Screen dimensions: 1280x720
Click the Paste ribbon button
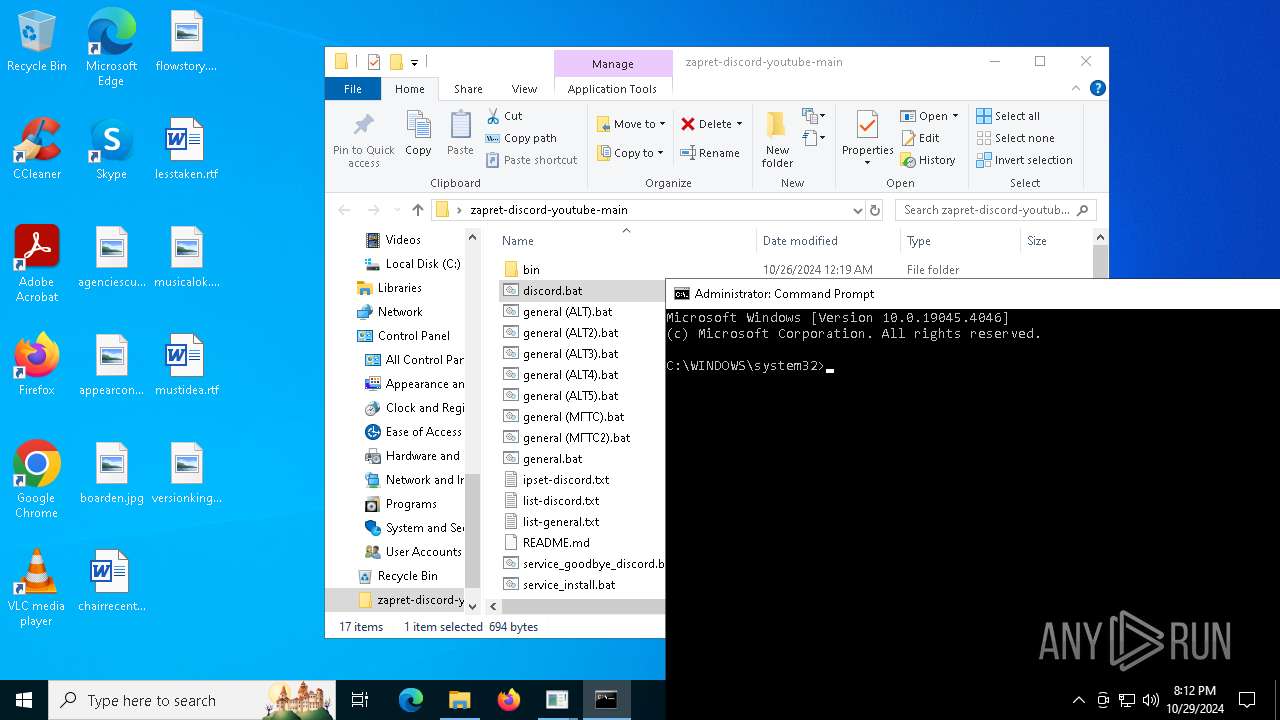tap(460, 134)
